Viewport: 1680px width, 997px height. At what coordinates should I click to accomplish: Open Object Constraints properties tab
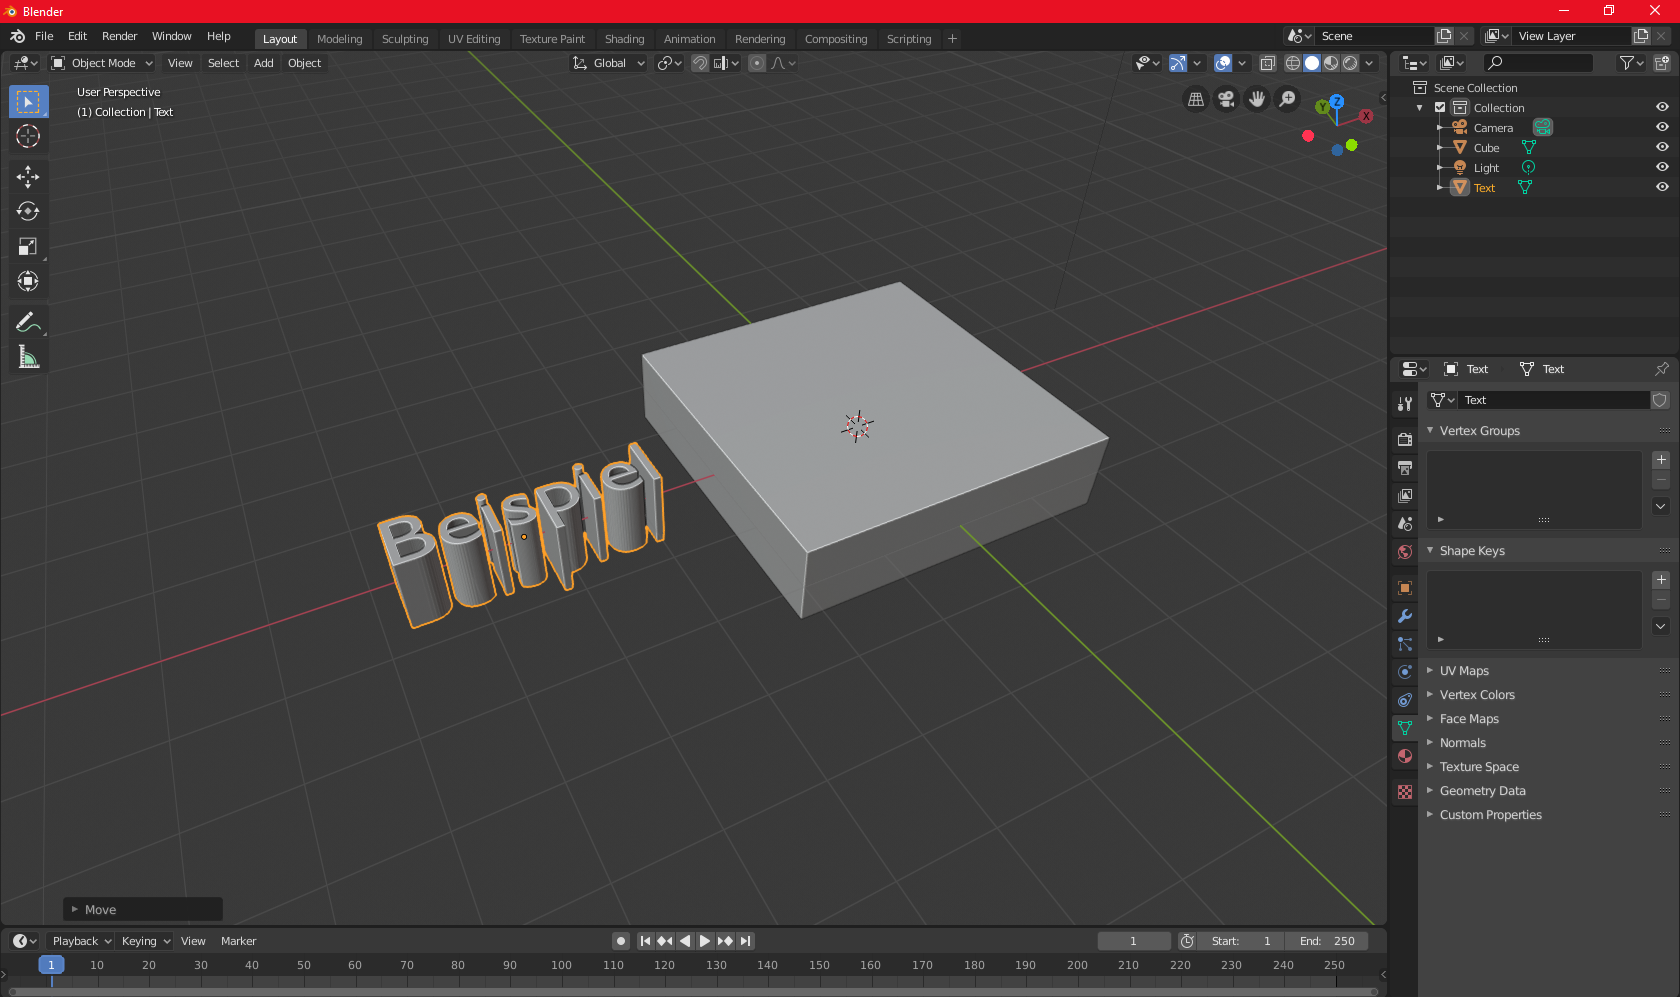coord(1405,700)
